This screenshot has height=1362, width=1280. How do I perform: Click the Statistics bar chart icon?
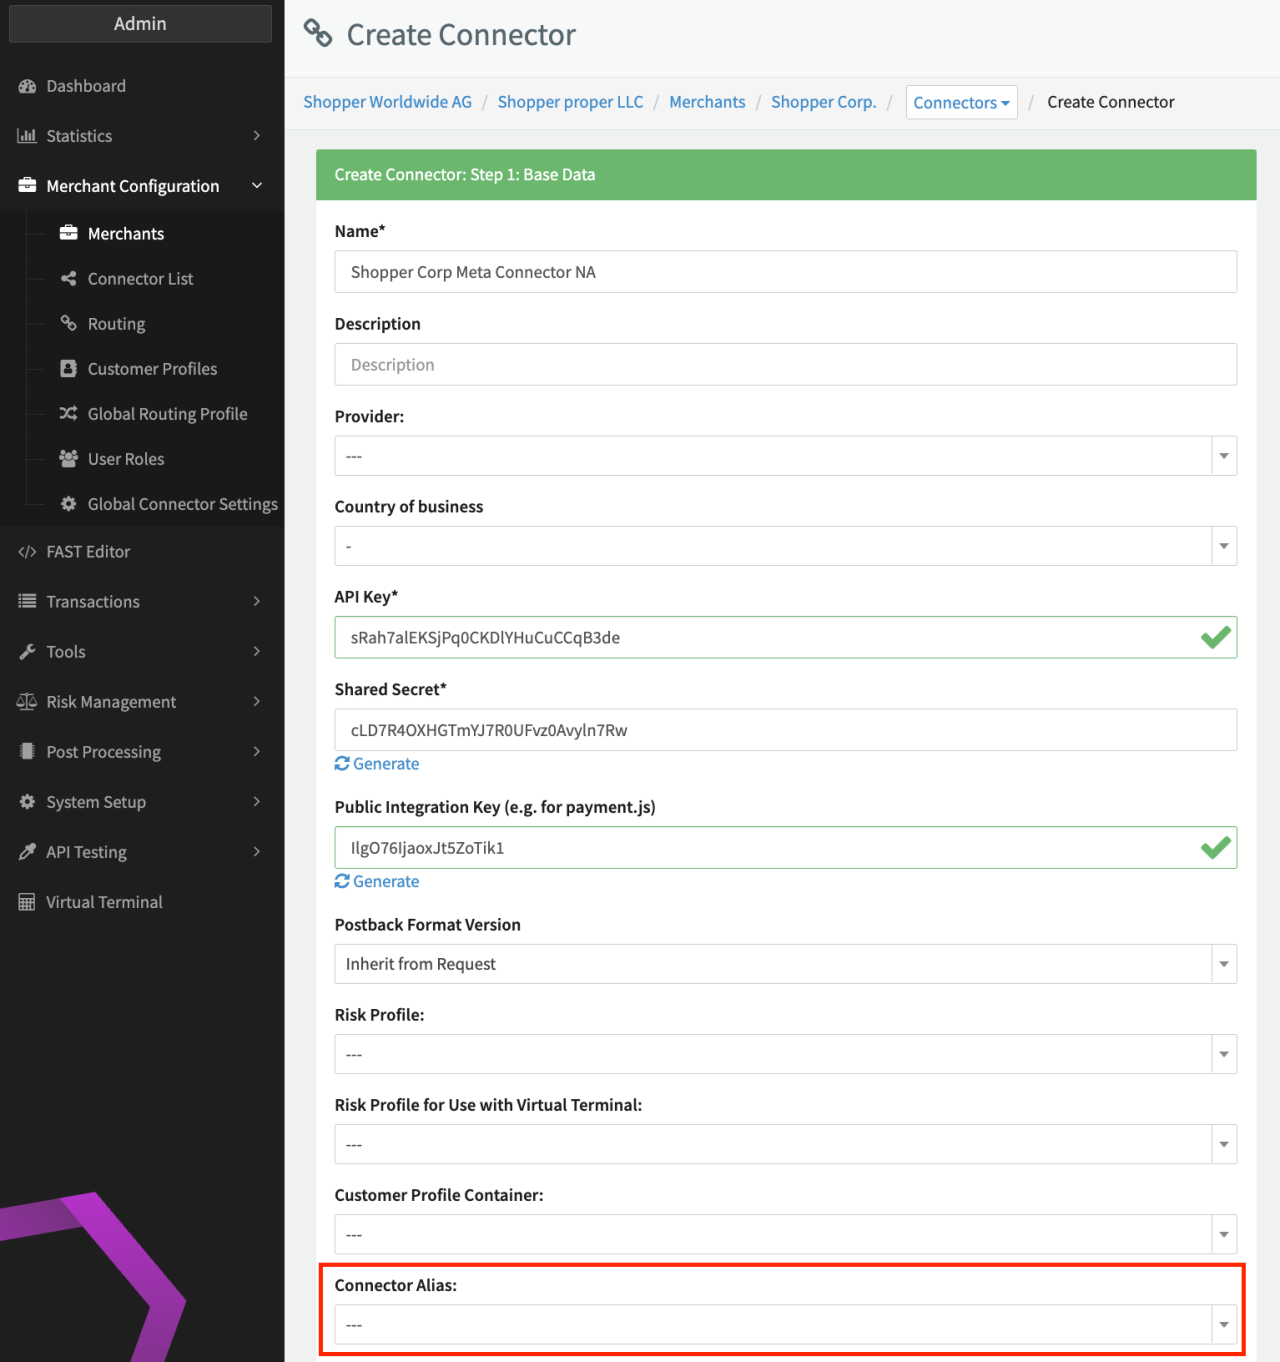click(27, 136)
